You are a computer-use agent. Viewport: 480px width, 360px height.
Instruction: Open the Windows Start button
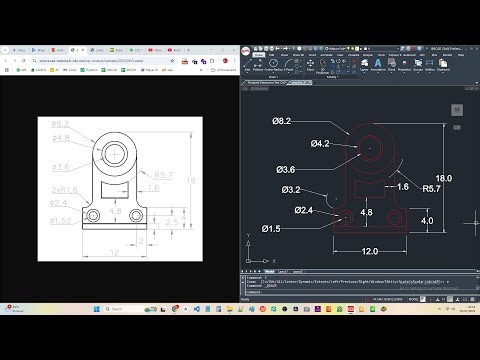(x=97, y=309)
